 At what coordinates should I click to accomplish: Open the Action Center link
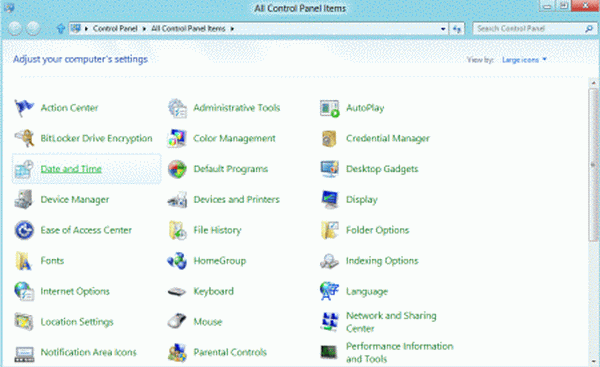[x=69, y=108]
